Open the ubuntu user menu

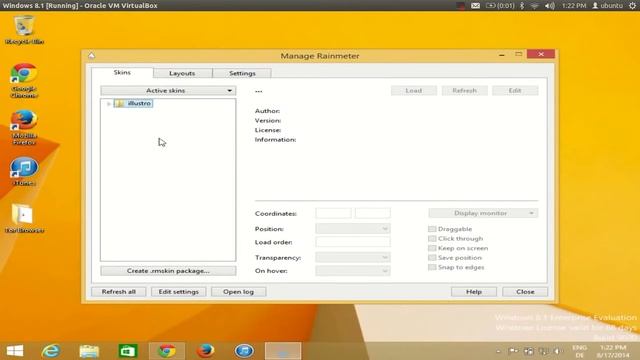pyautogui.click(x=608, y=6)
